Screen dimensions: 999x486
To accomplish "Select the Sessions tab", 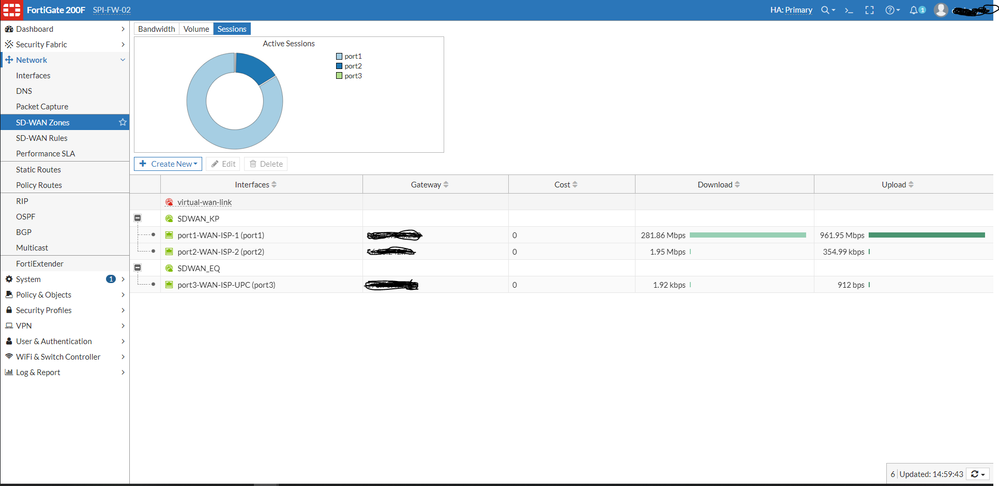I will point(232,29).
